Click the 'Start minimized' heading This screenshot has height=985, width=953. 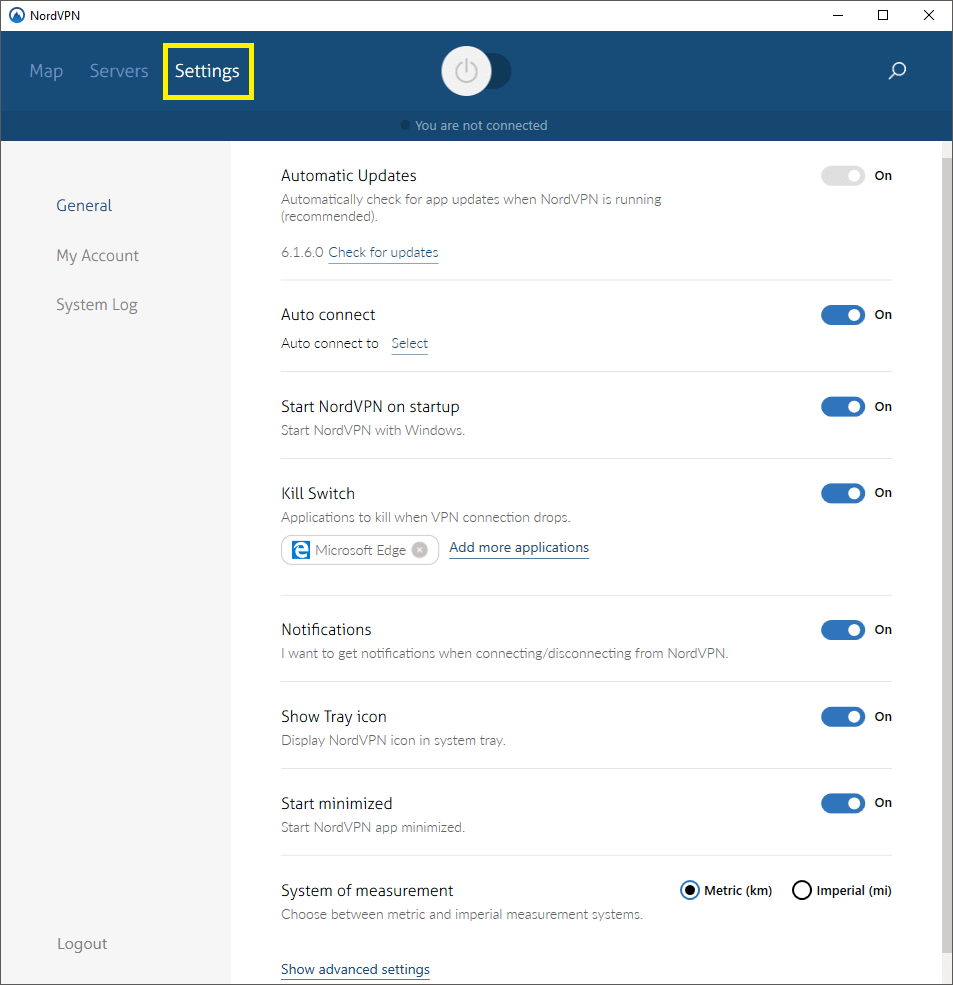pyautogui.click(x=337, y=804)
